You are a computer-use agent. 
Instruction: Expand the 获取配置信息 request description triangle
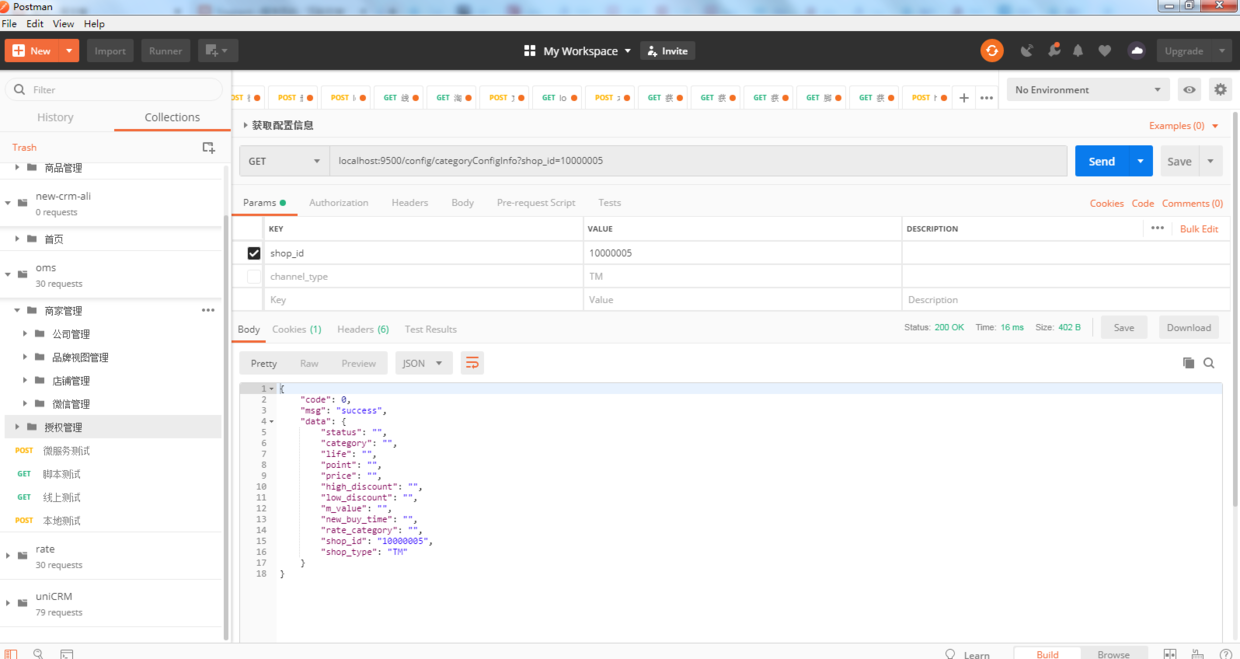pyautogui.click(x=245, y=125)
